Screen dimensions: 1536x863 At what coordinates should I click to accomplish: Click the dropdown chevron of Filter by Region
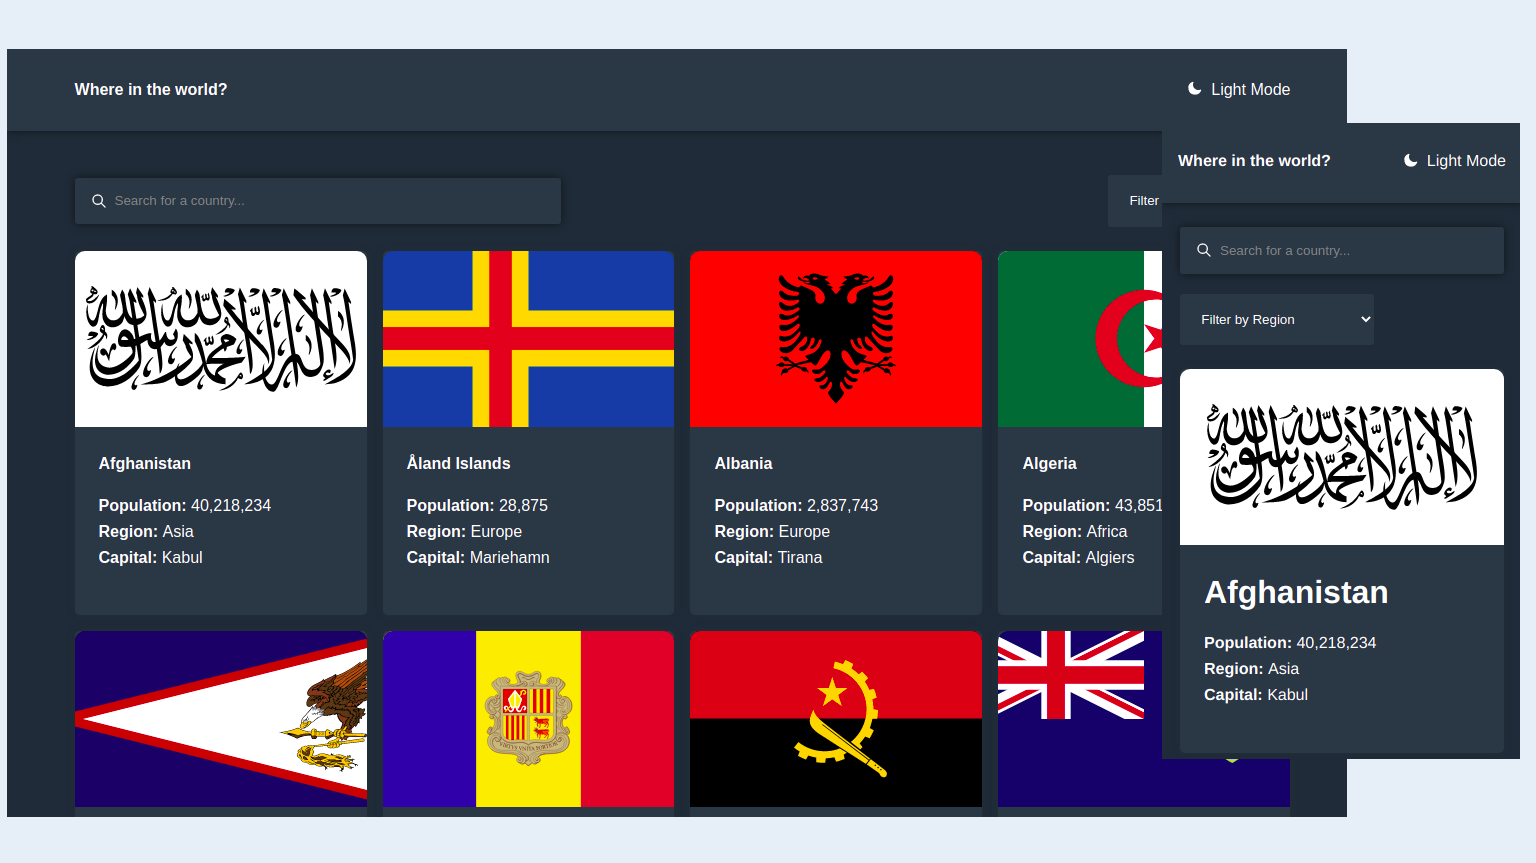[x=1366, y=320]
